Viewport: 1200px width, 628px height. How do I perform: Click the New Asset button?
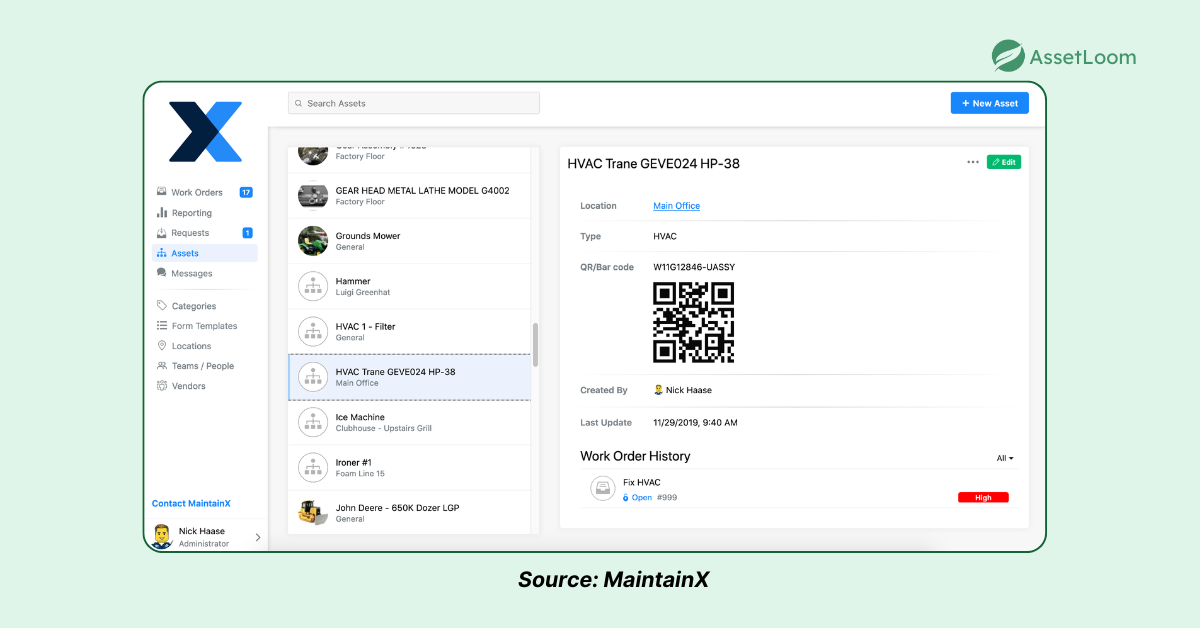pos(989,103)
